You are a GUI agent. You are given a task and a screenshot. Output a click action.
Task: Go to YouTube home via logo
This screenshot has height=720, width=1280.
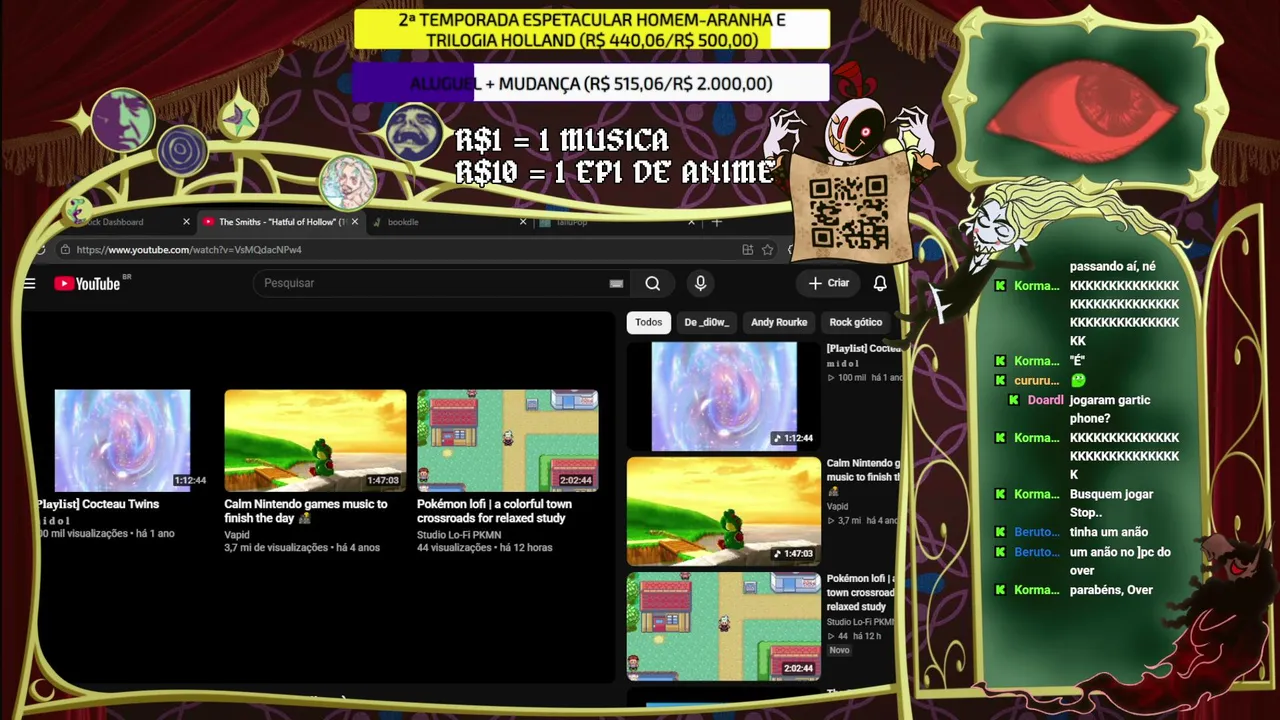[88, 284]
